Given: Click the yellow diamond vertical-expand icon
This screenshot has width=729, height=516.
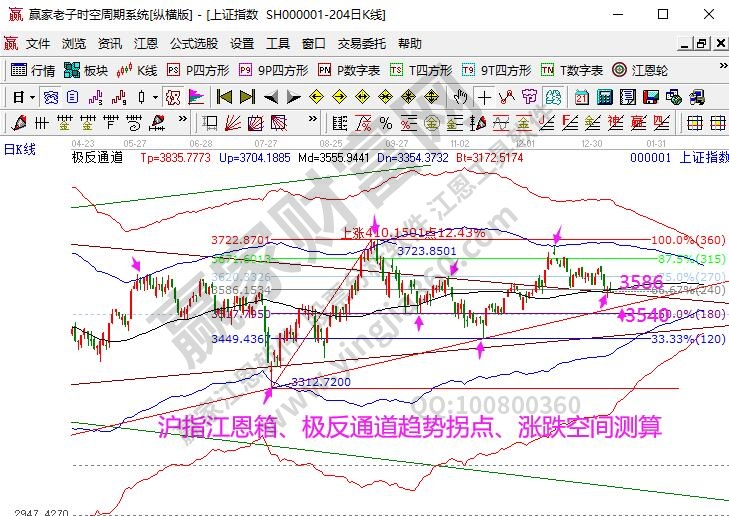Looking at the screenshot, I should tap(431, 98).
